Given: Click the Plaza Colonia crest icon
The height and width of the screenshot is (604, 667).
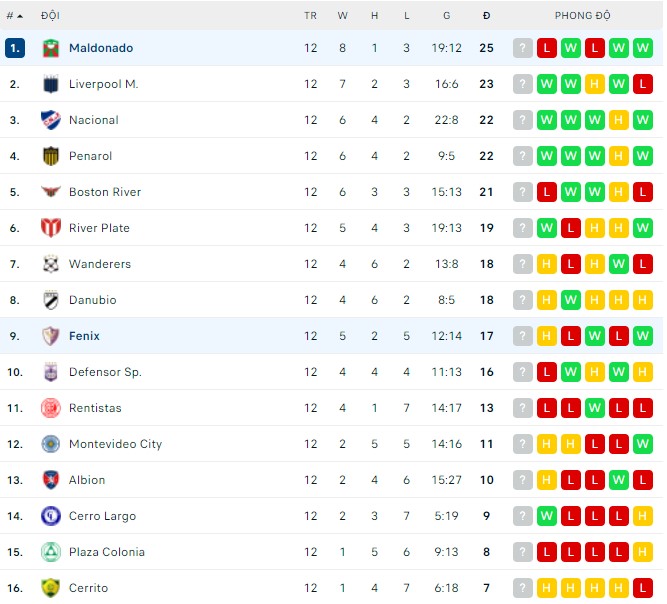Looking at the screenshot, I should 51,552.
